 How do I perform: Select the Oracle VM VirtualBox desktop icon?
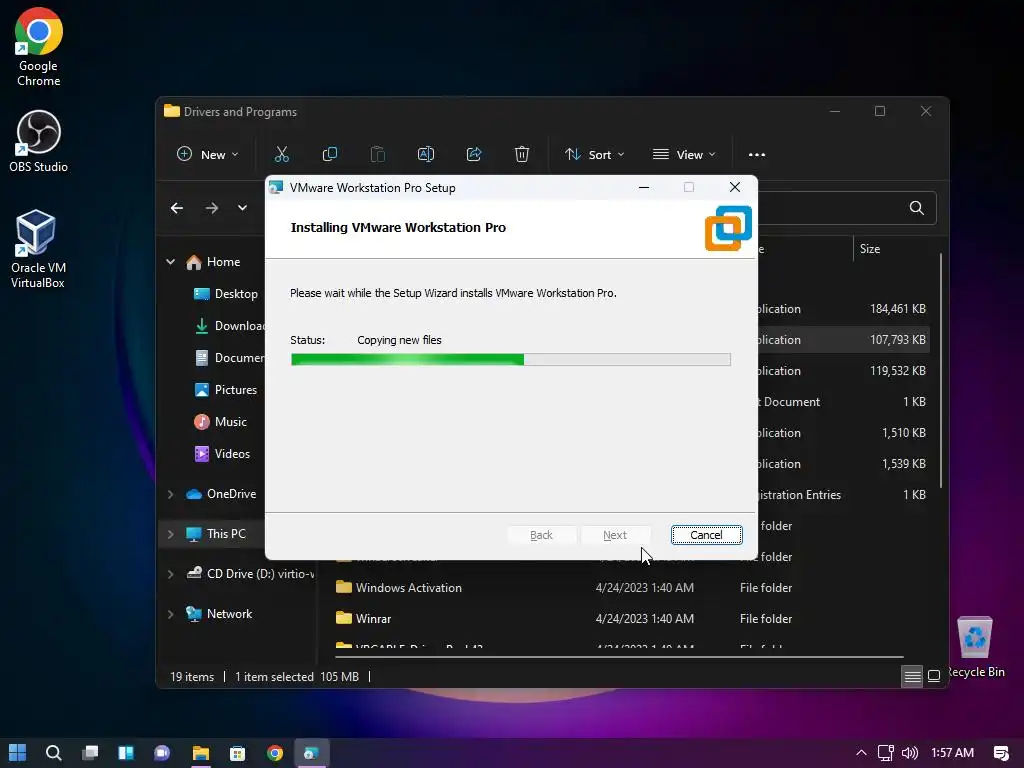point(38,249)
